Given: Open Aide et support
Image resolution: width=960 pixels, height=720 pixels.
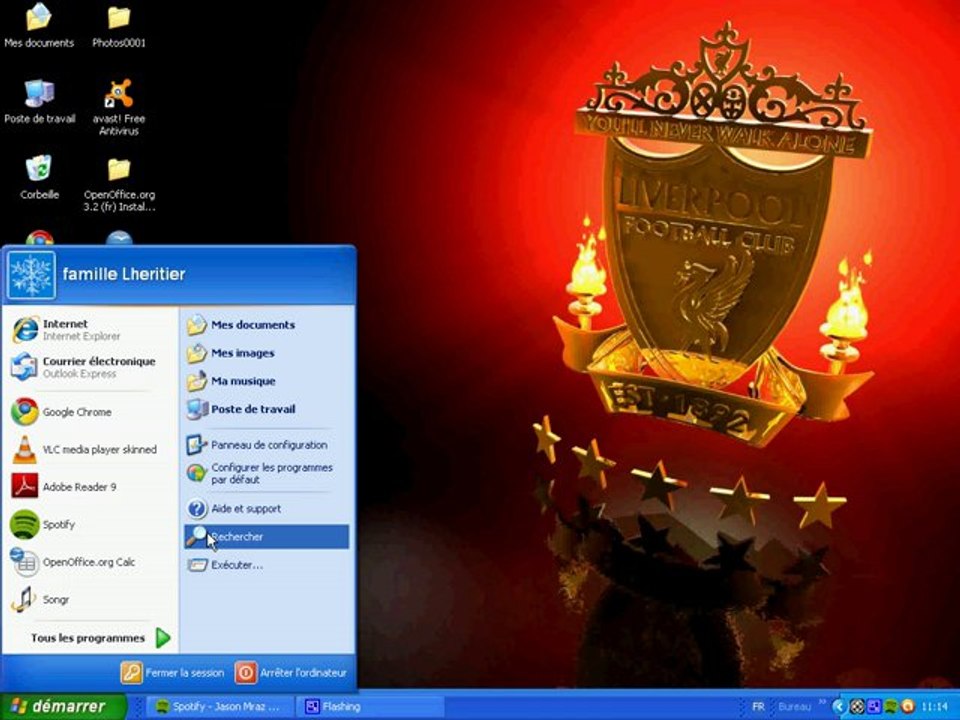Looking at the screenshot, I should pos(266,509).
